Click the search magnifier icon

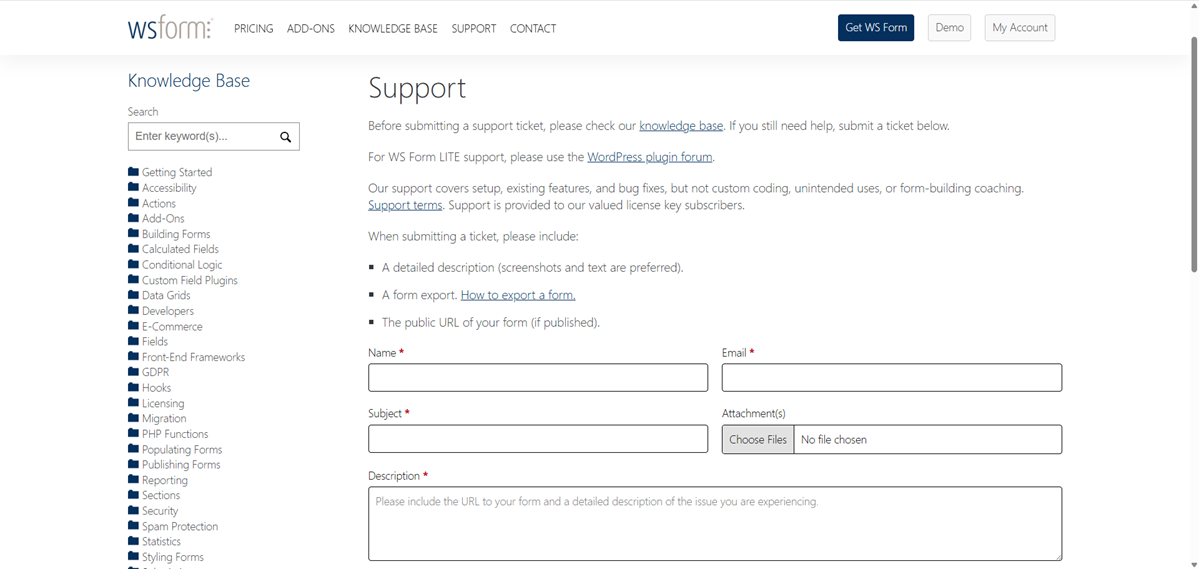[x=285, y=137]
